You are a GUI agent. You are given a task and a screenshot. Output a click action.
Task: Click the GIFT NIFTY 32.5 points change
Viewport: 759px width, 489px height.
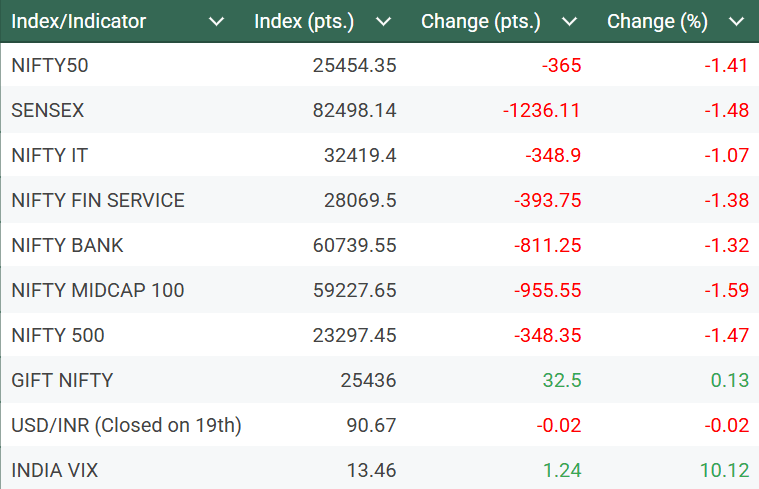[561, 380]
